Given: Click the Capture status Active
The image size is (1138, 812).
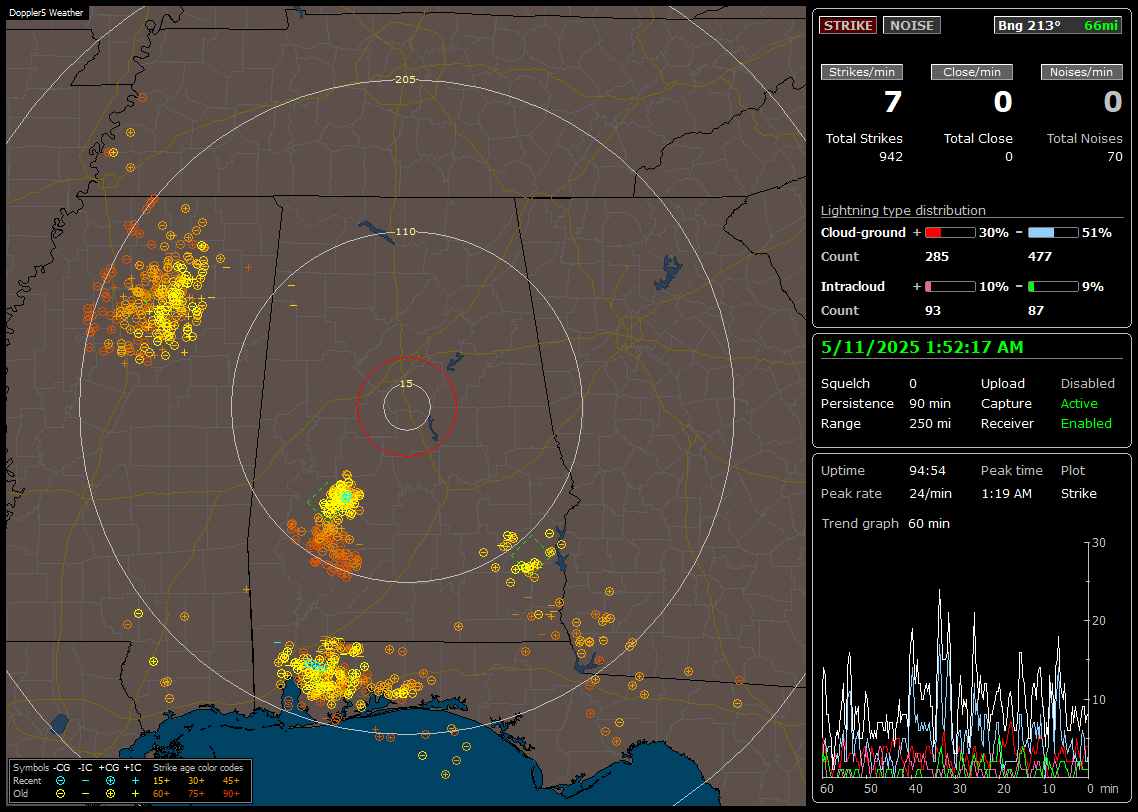Looking at the screenshot, I should pos(1079,403).
